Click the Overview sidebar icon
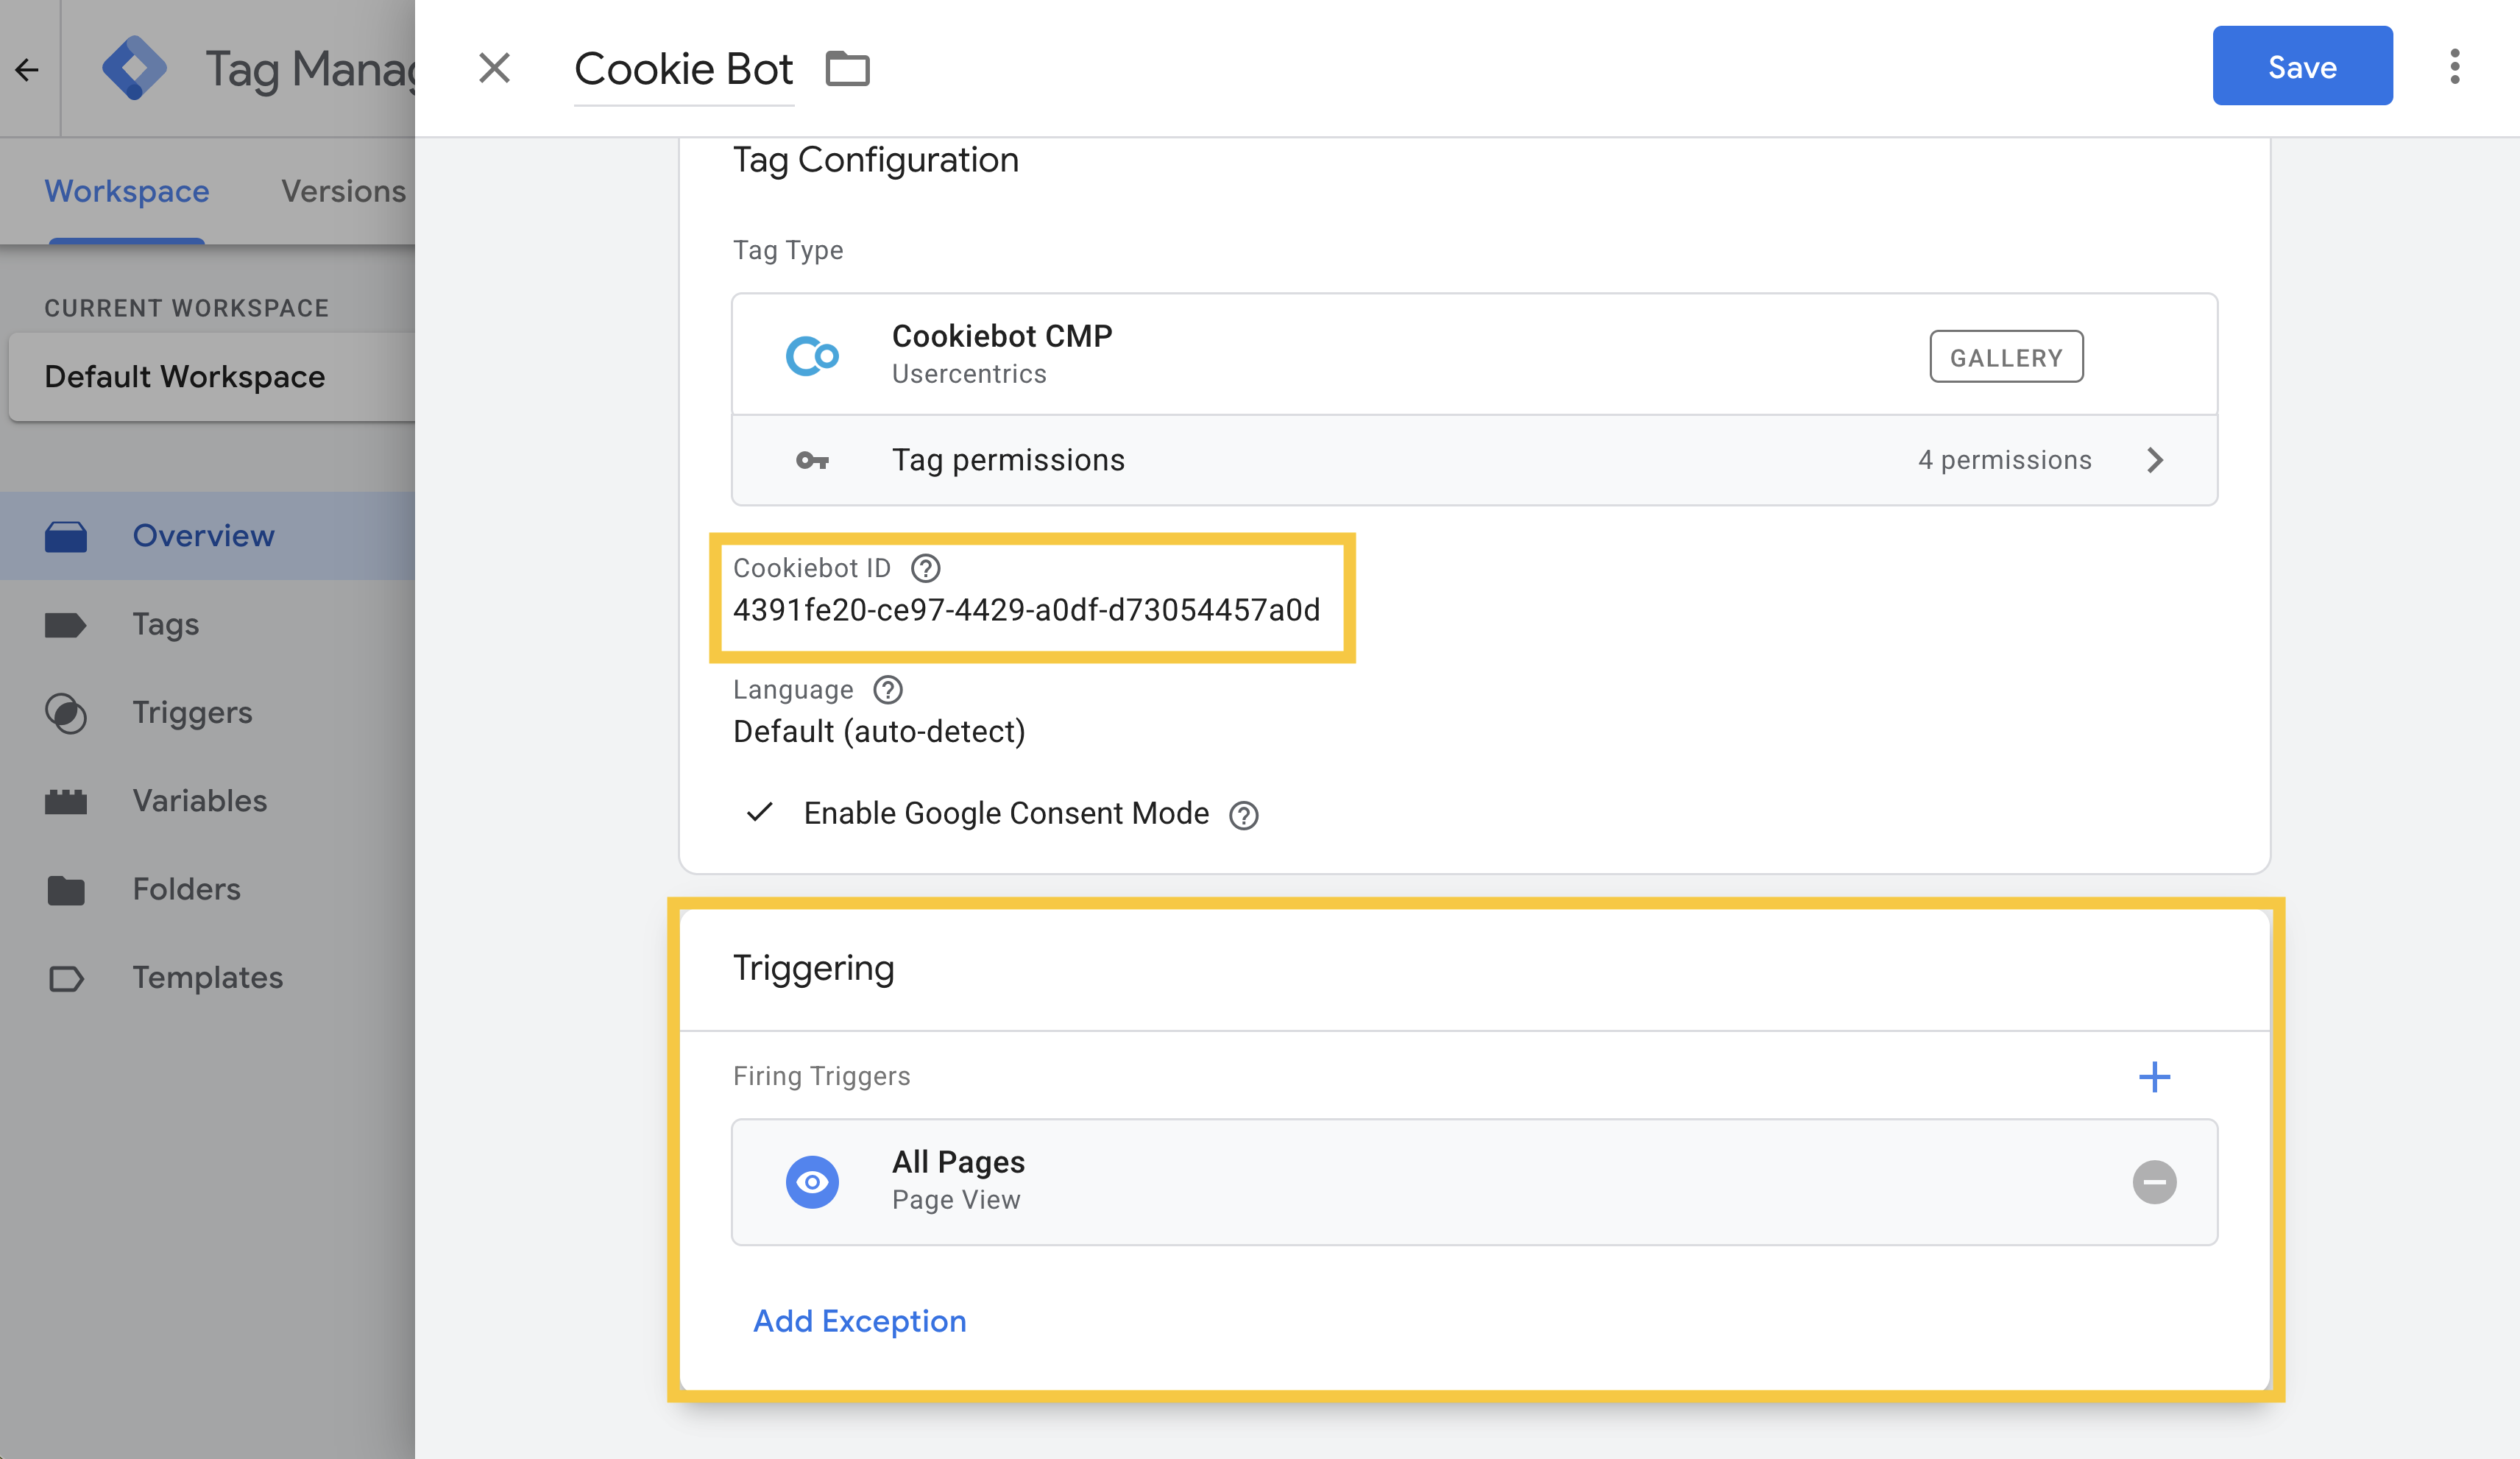Image resolution: width=2520 pixels, height=1459 pixels. point(66,536)
